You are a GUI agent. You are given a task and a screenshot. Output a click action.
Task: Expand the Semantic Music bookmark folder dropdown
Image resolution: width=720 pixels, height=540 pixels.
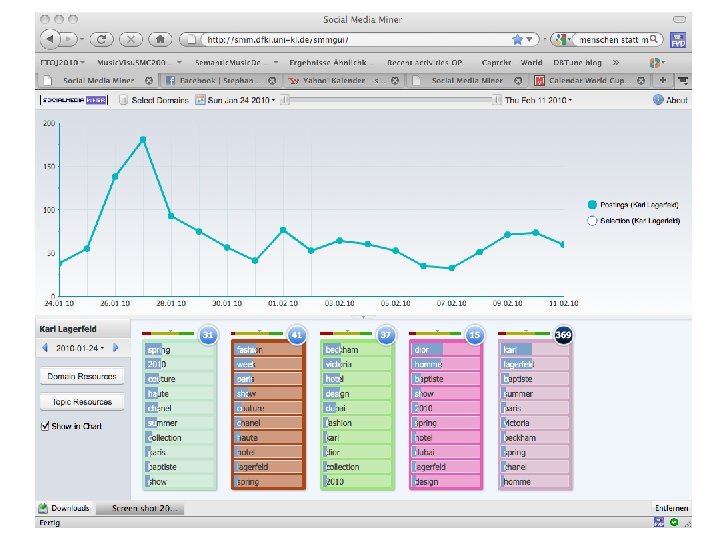point(276,62)
